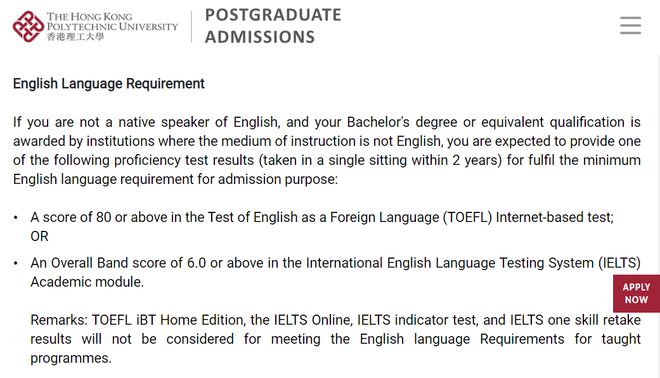The height and width of the screenshot is (378, 660).
Task: Click the IELTS Overall Band score line
Action: (x=335, y=263)
